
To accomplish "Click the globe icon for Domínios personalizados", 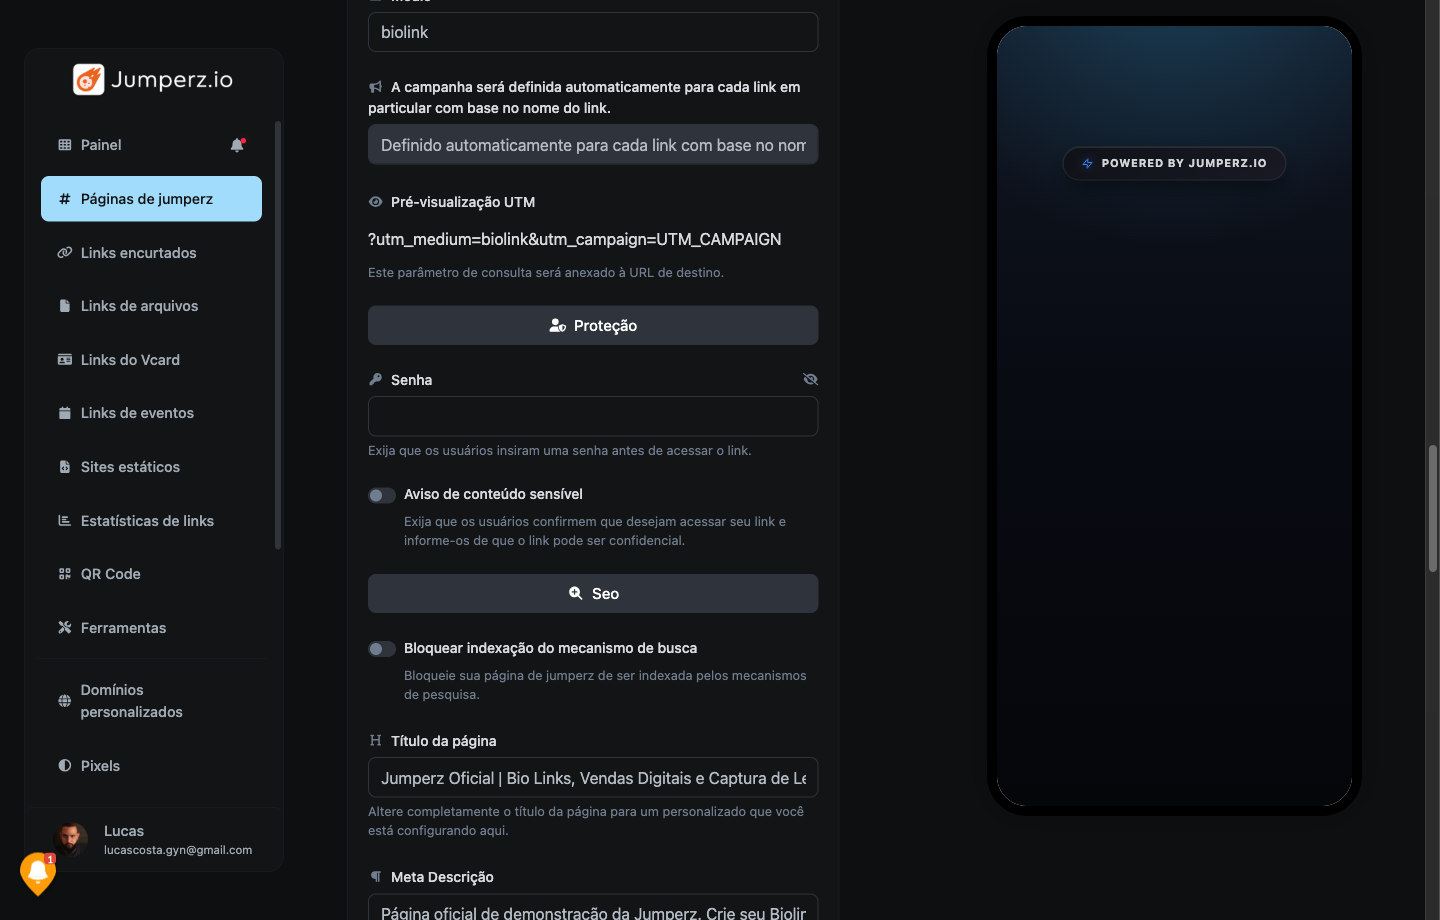I will coord(65,701).
